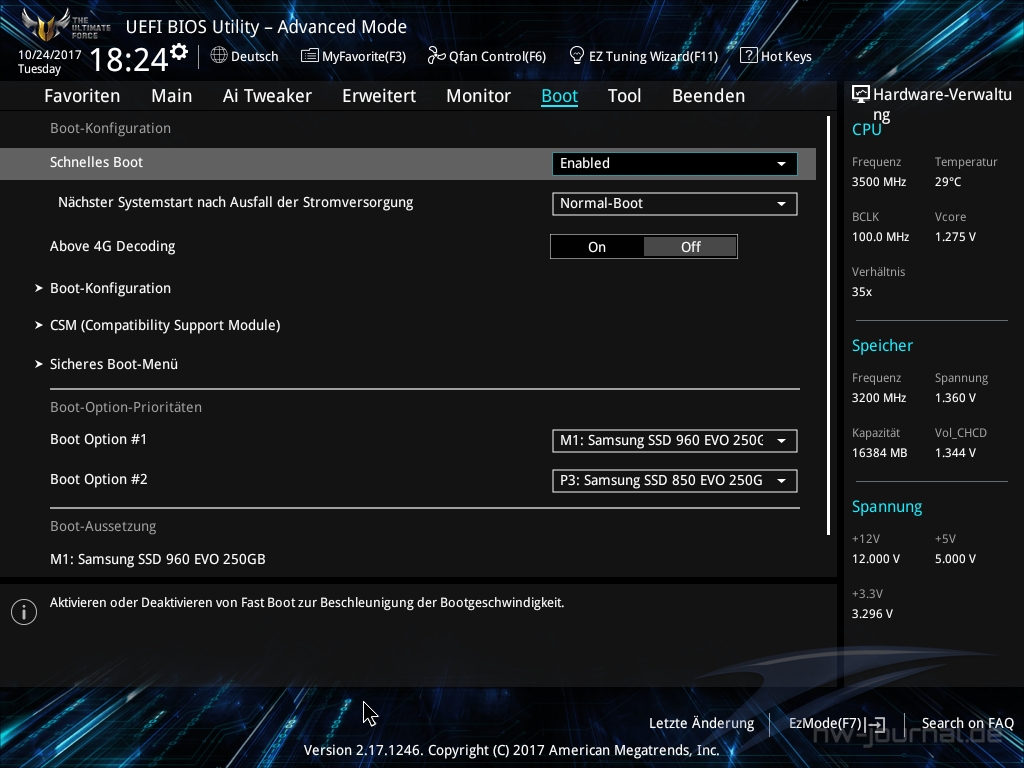Open the Monitor tab
Screen dimensions: 1024x768
click(x=479, y=96)
